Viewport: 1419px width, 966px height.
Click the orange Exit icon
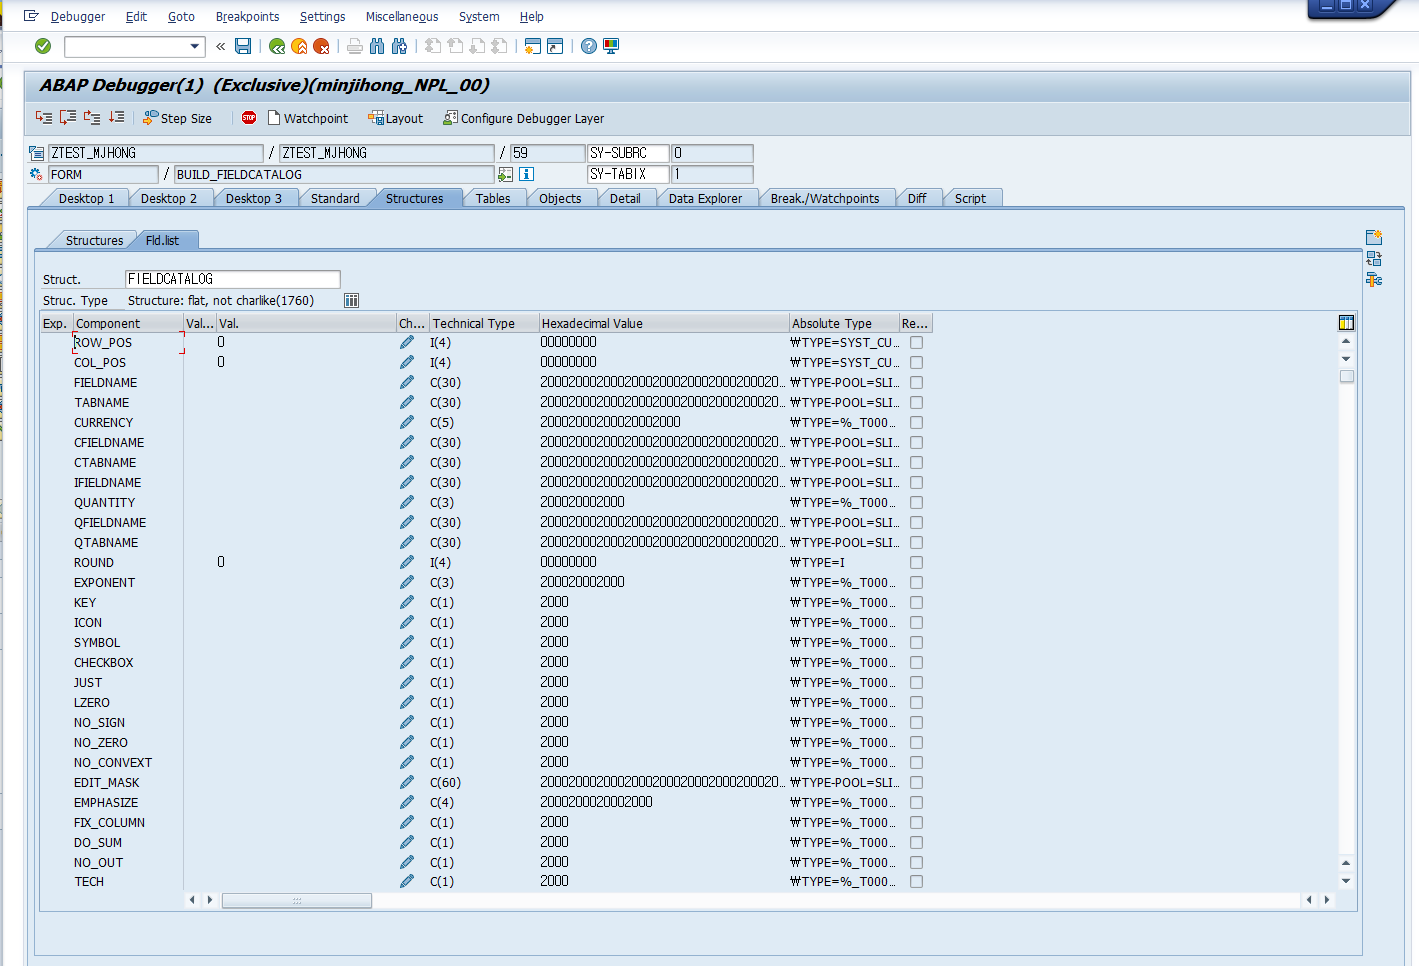tap(299, 46)
